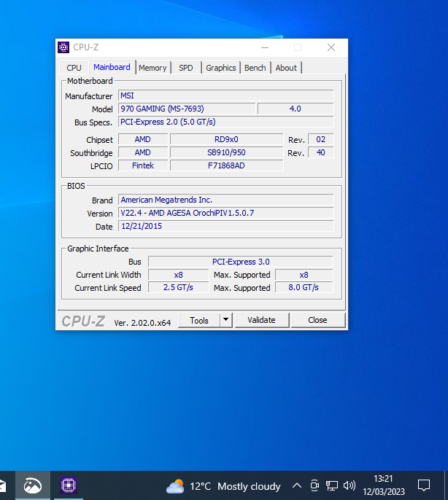
Task: Click the Chipset Rev. value 02
Action: pyautogui.click(x=321, y=139)
